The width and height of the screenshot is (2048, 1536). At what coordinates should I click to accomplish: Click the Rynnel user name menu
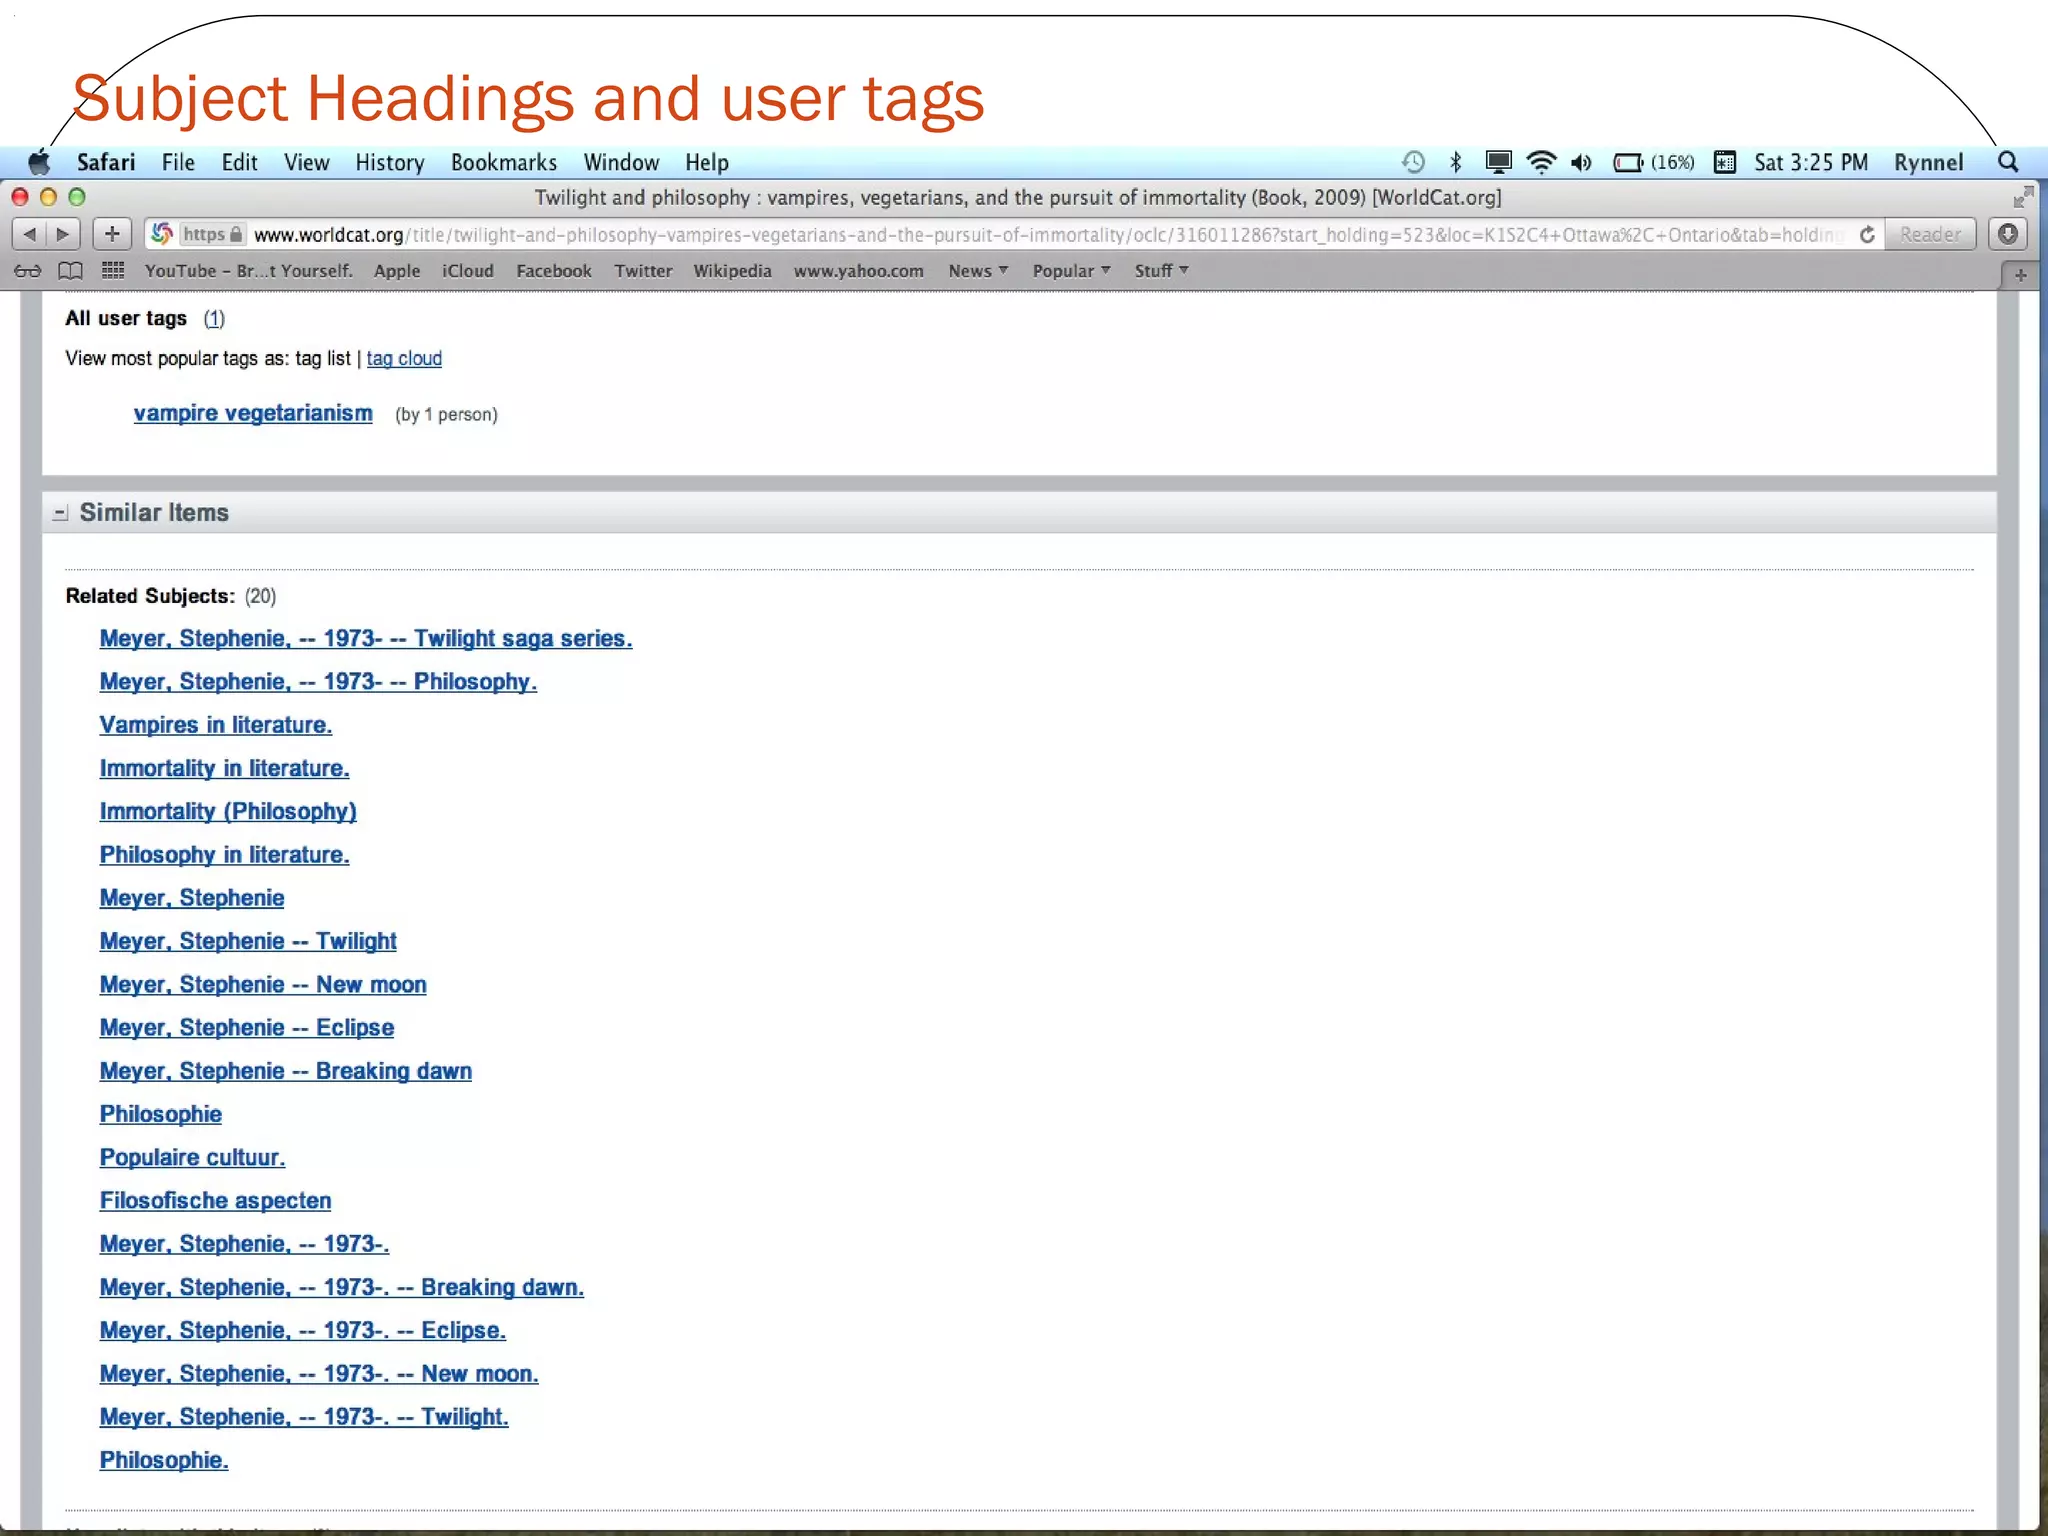1929,162
